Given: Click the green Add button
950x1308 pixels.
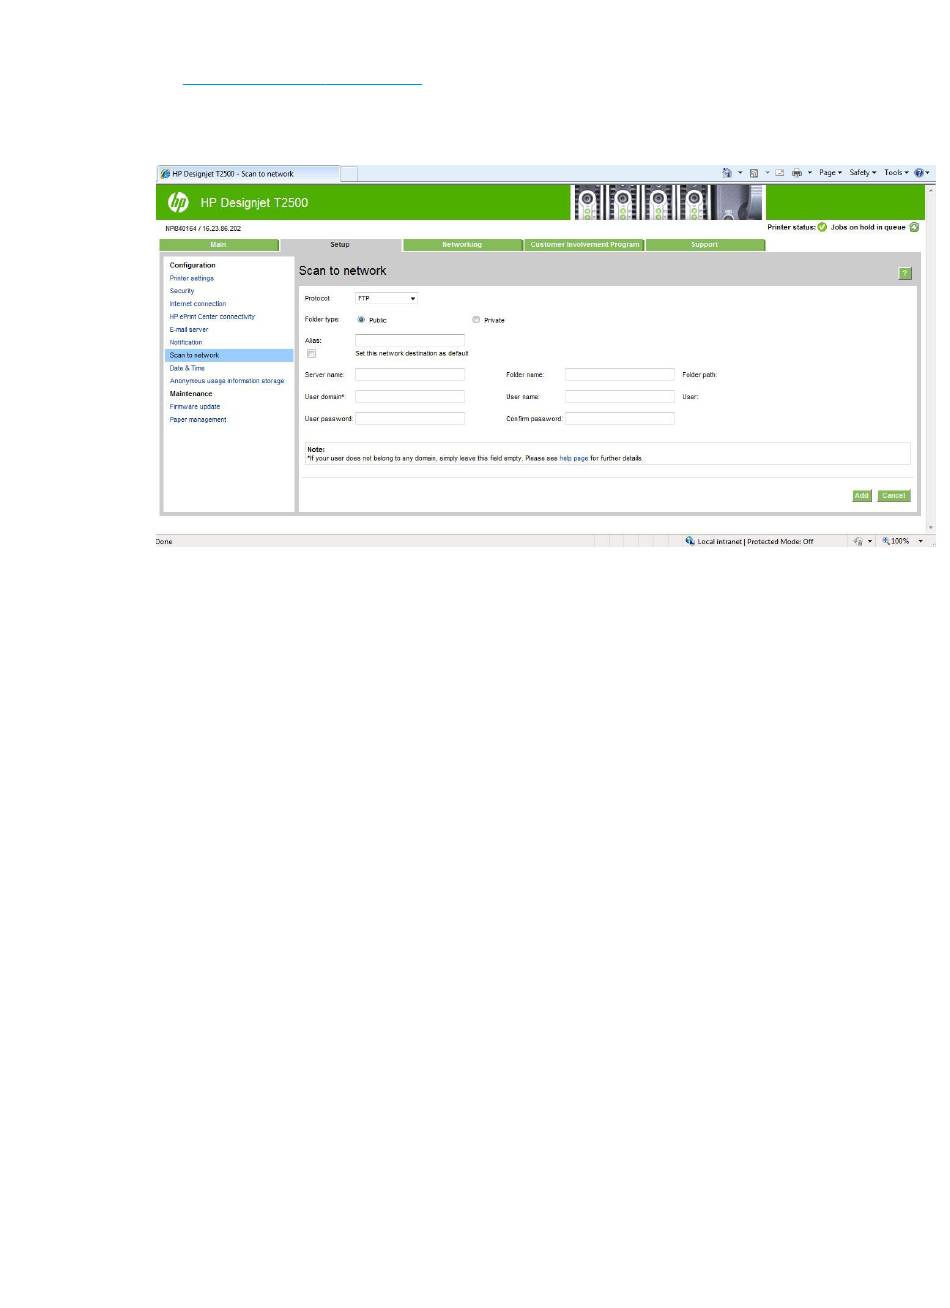Looking at the screenshot, I should coord(862,496).
